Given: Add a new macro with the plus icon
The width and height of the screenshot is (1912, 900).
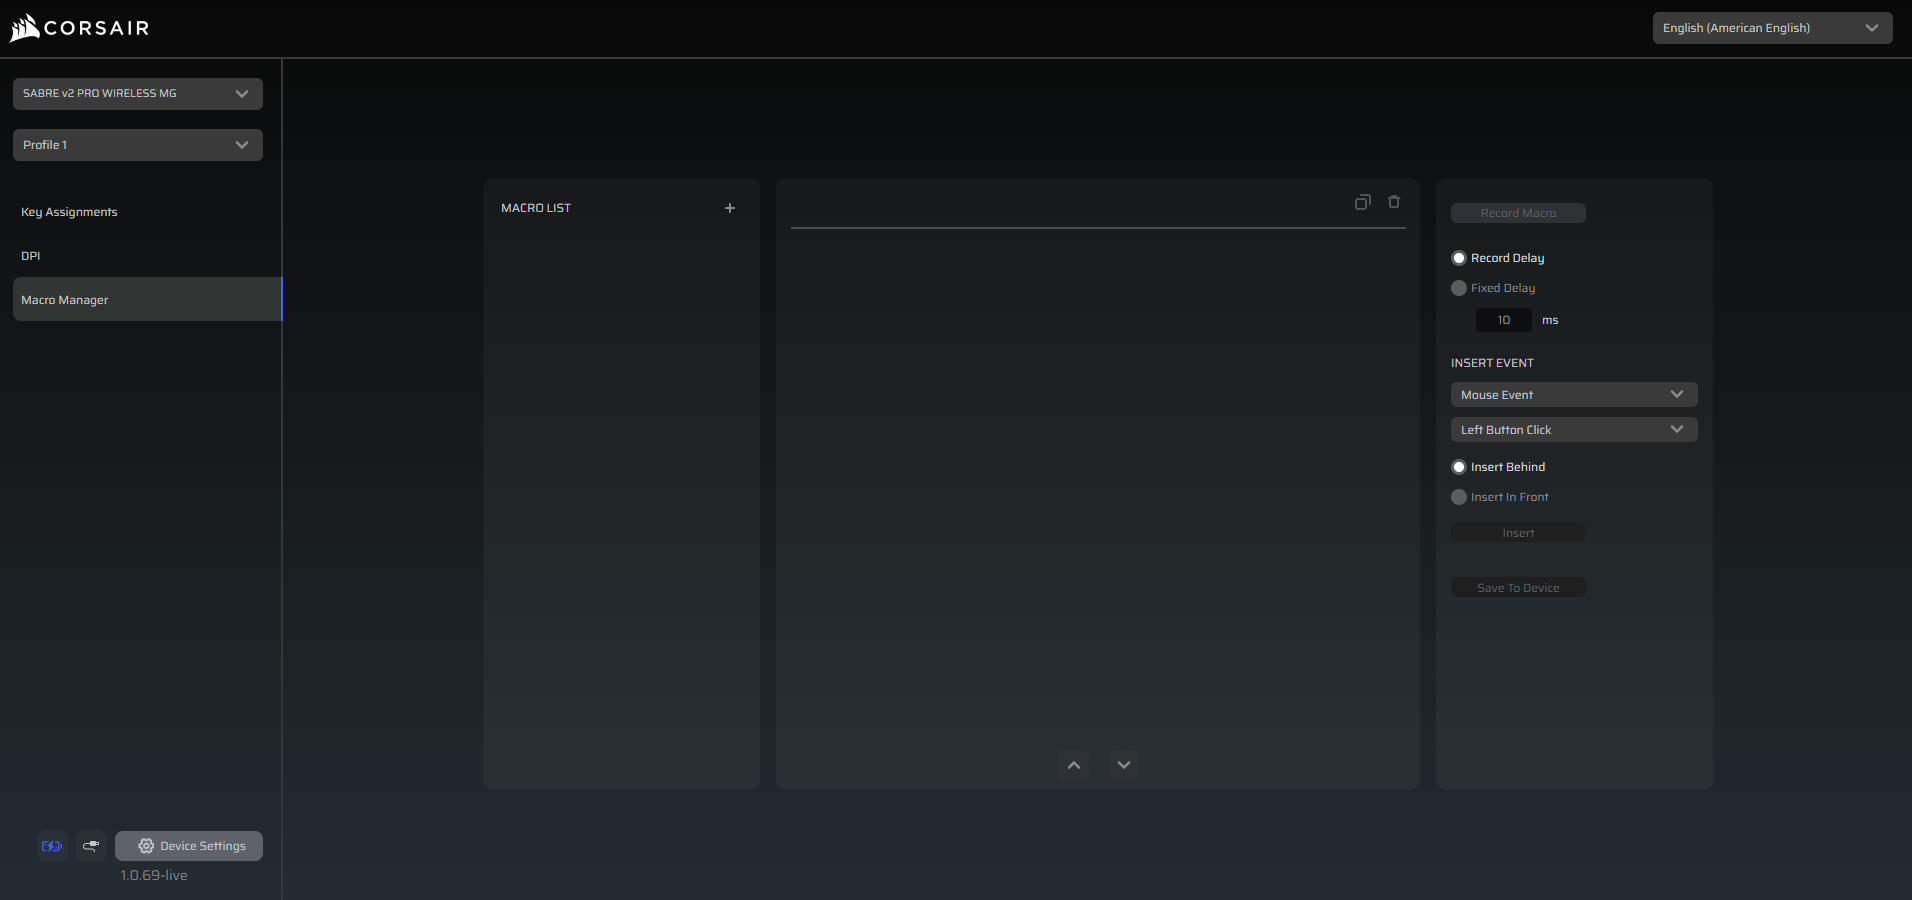Looking at the screenshot, I should 730,208.
